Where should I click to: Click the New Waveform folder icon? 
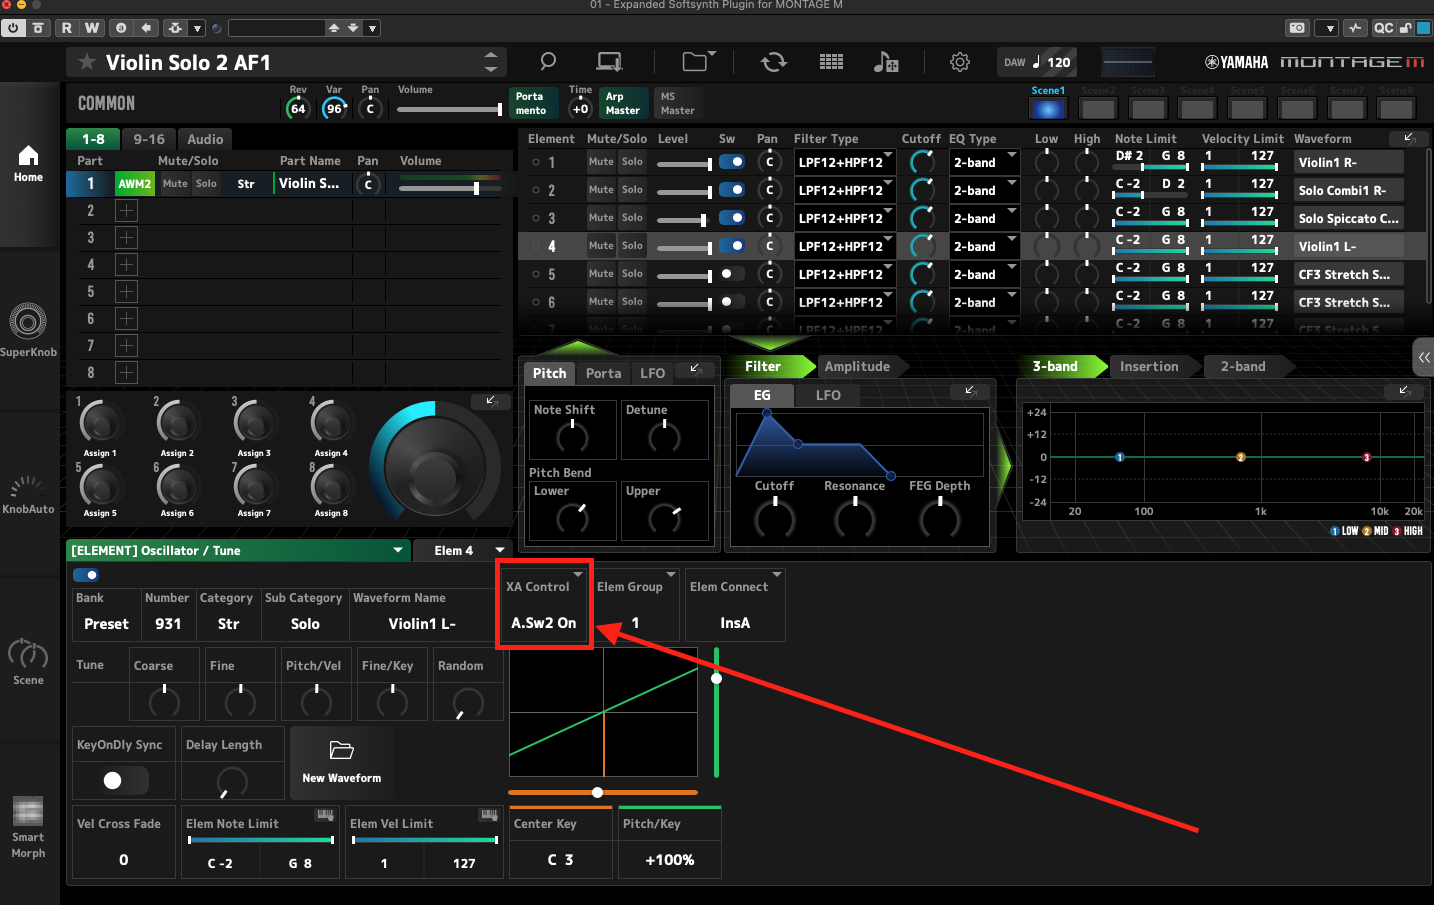(x=341, y=751)
